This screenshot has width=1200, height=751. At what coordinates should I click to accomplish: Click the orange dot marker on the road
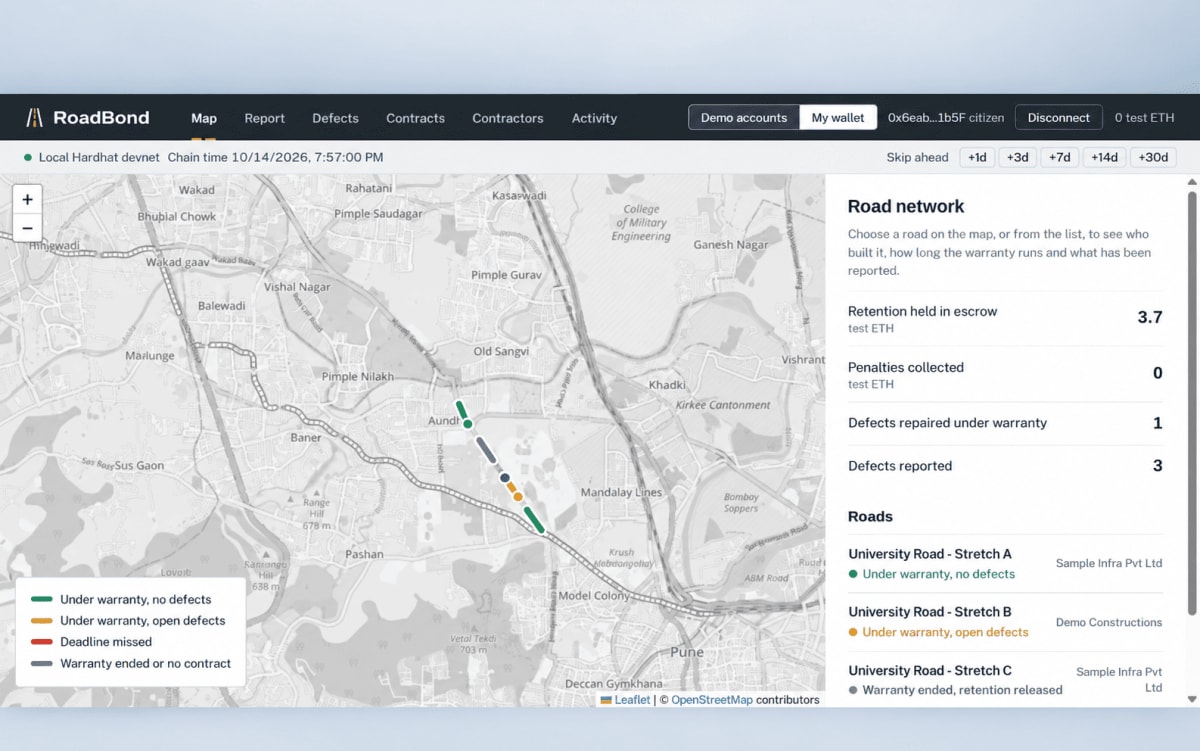coord(518,496)
